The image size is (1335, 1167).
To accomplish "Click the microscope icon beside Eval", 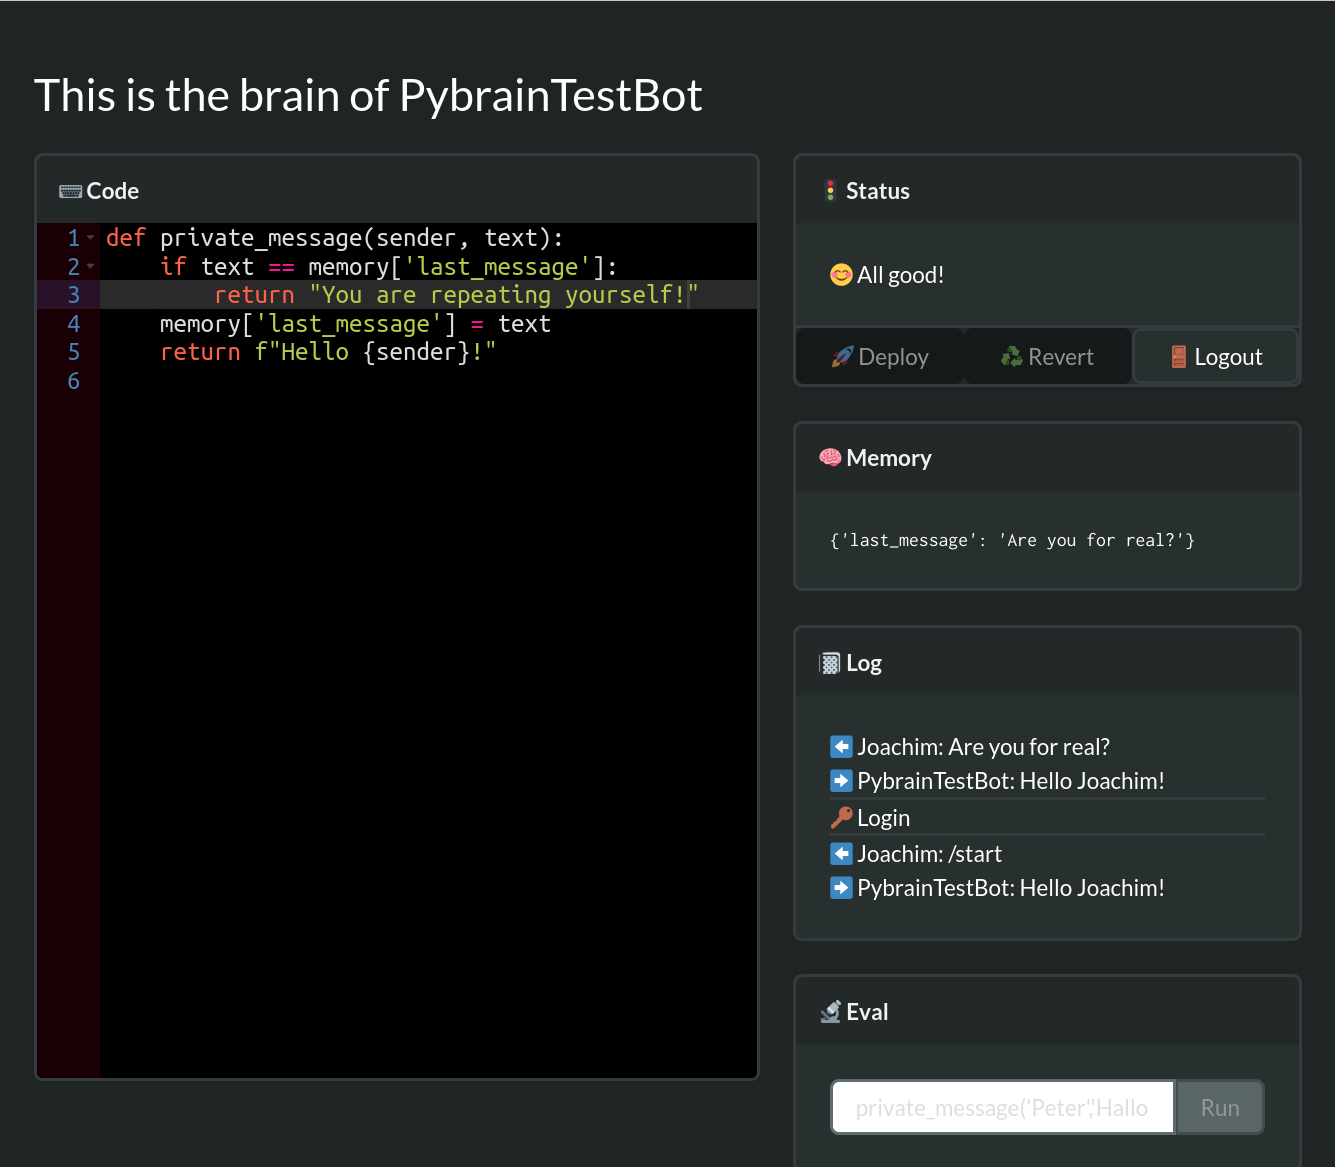I will click(830, 1012).
